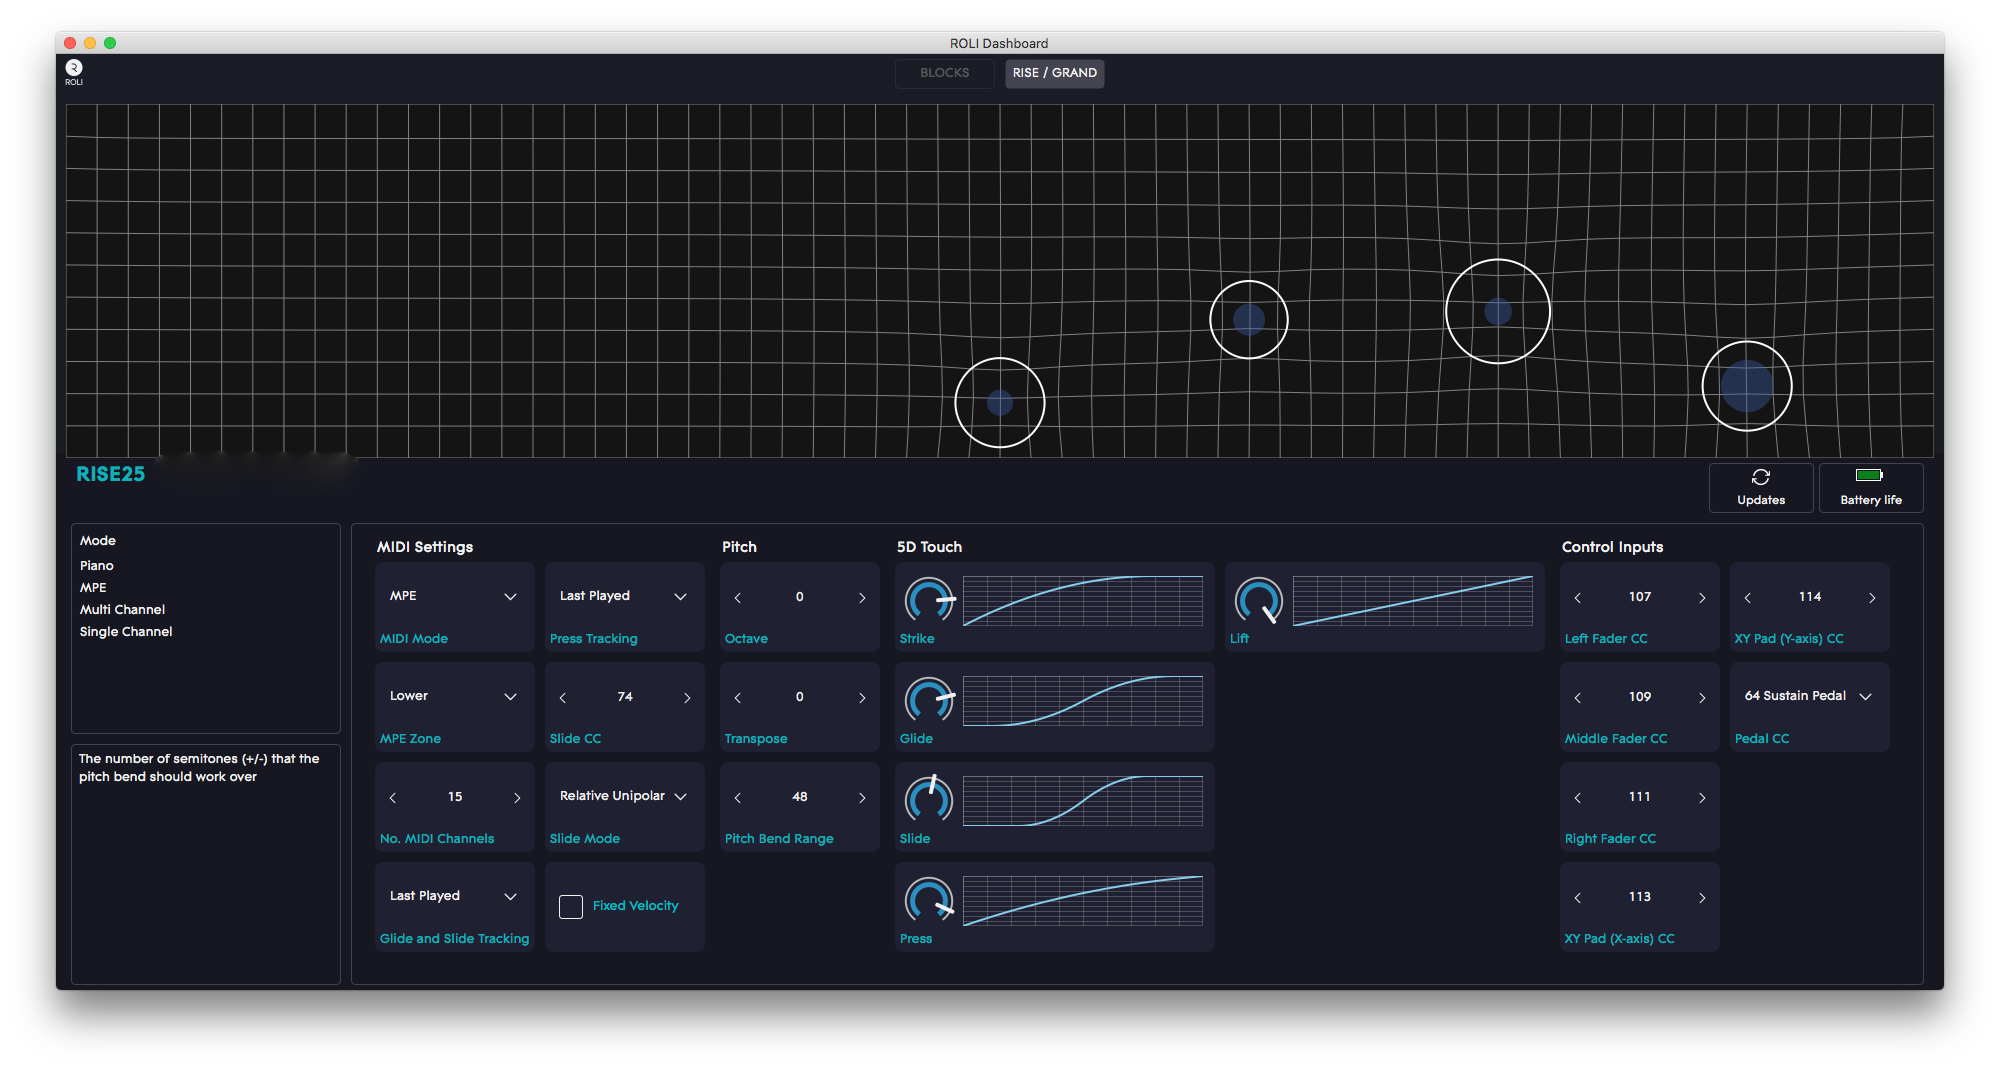Increase Transpose with right arrow
2000x1070 pixels.
(862, 698)
